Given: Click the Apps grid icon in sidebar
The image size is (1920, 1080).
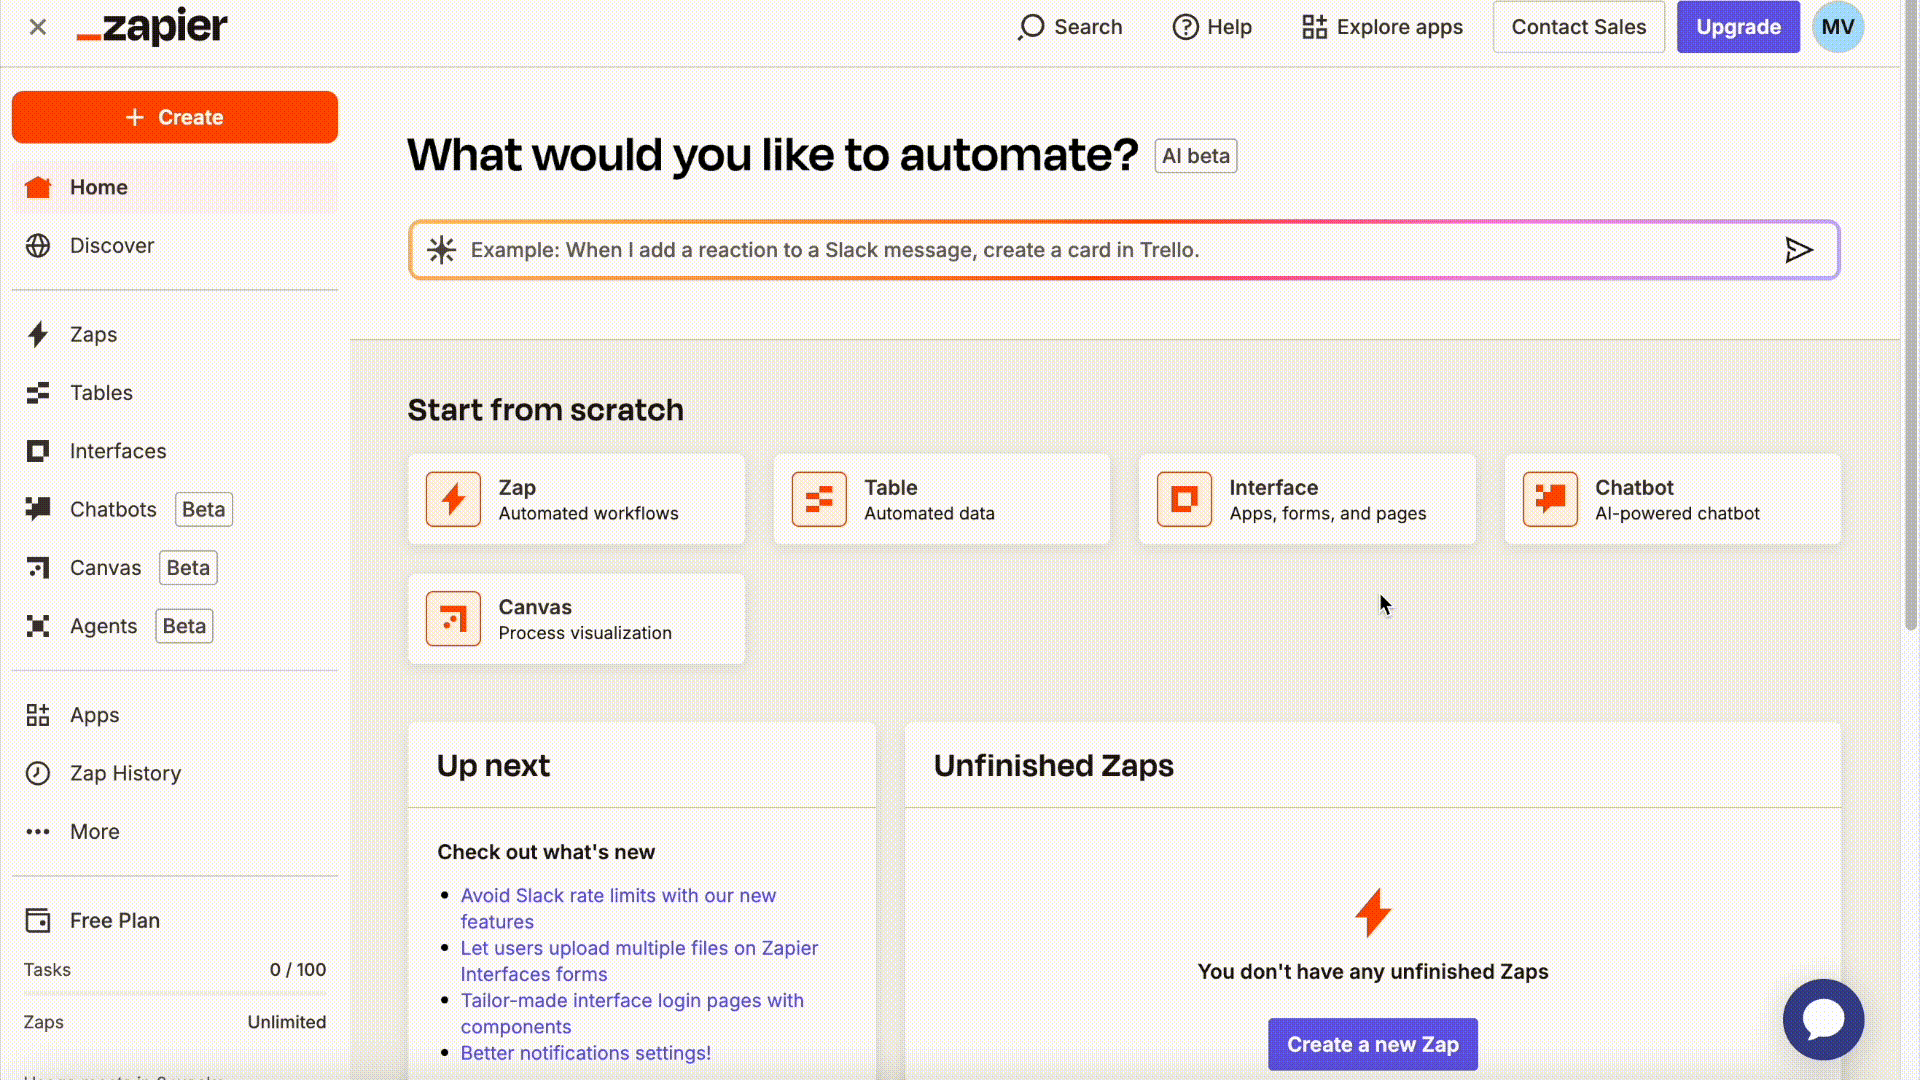Looking at the screenshot, I should pos(38,715).
